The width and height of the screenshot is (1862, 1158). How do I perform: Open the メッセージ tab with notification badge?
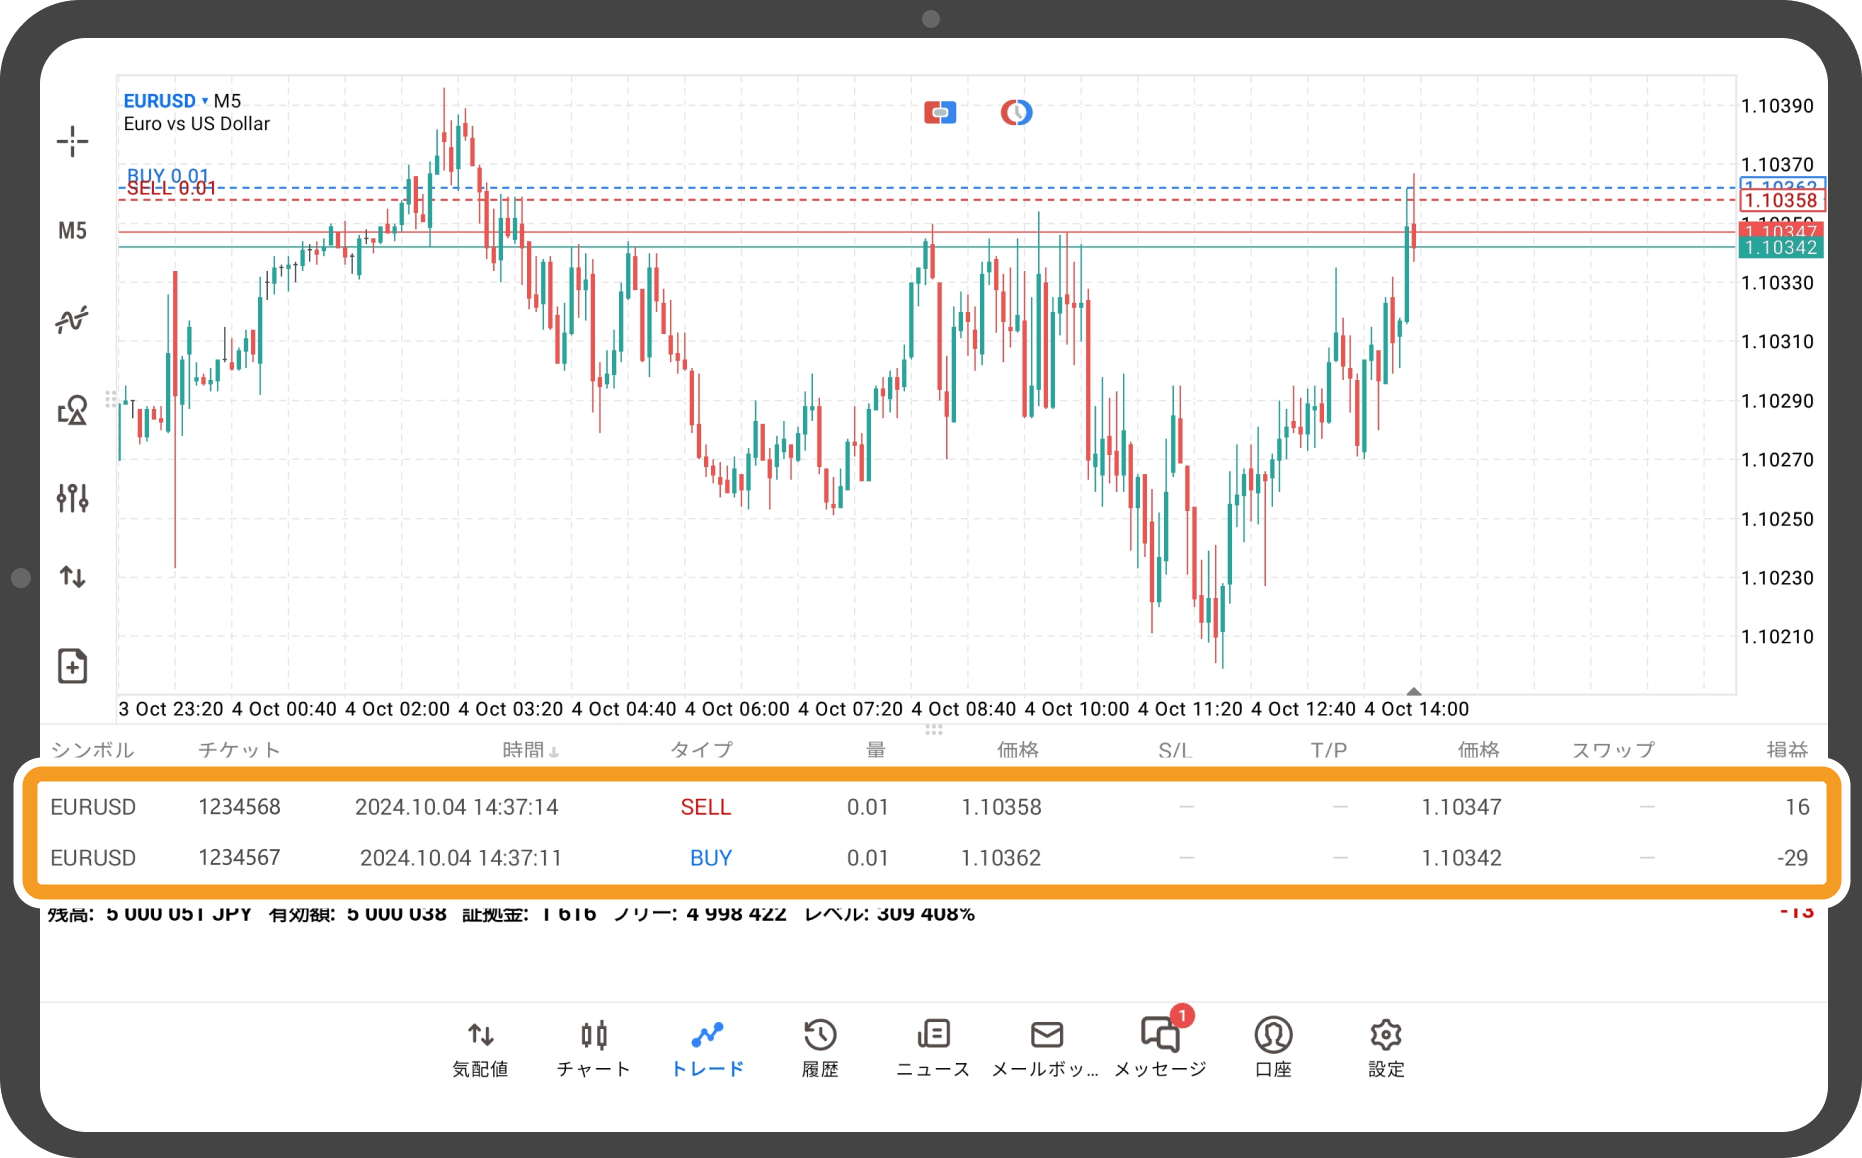pos(1160,1047)
